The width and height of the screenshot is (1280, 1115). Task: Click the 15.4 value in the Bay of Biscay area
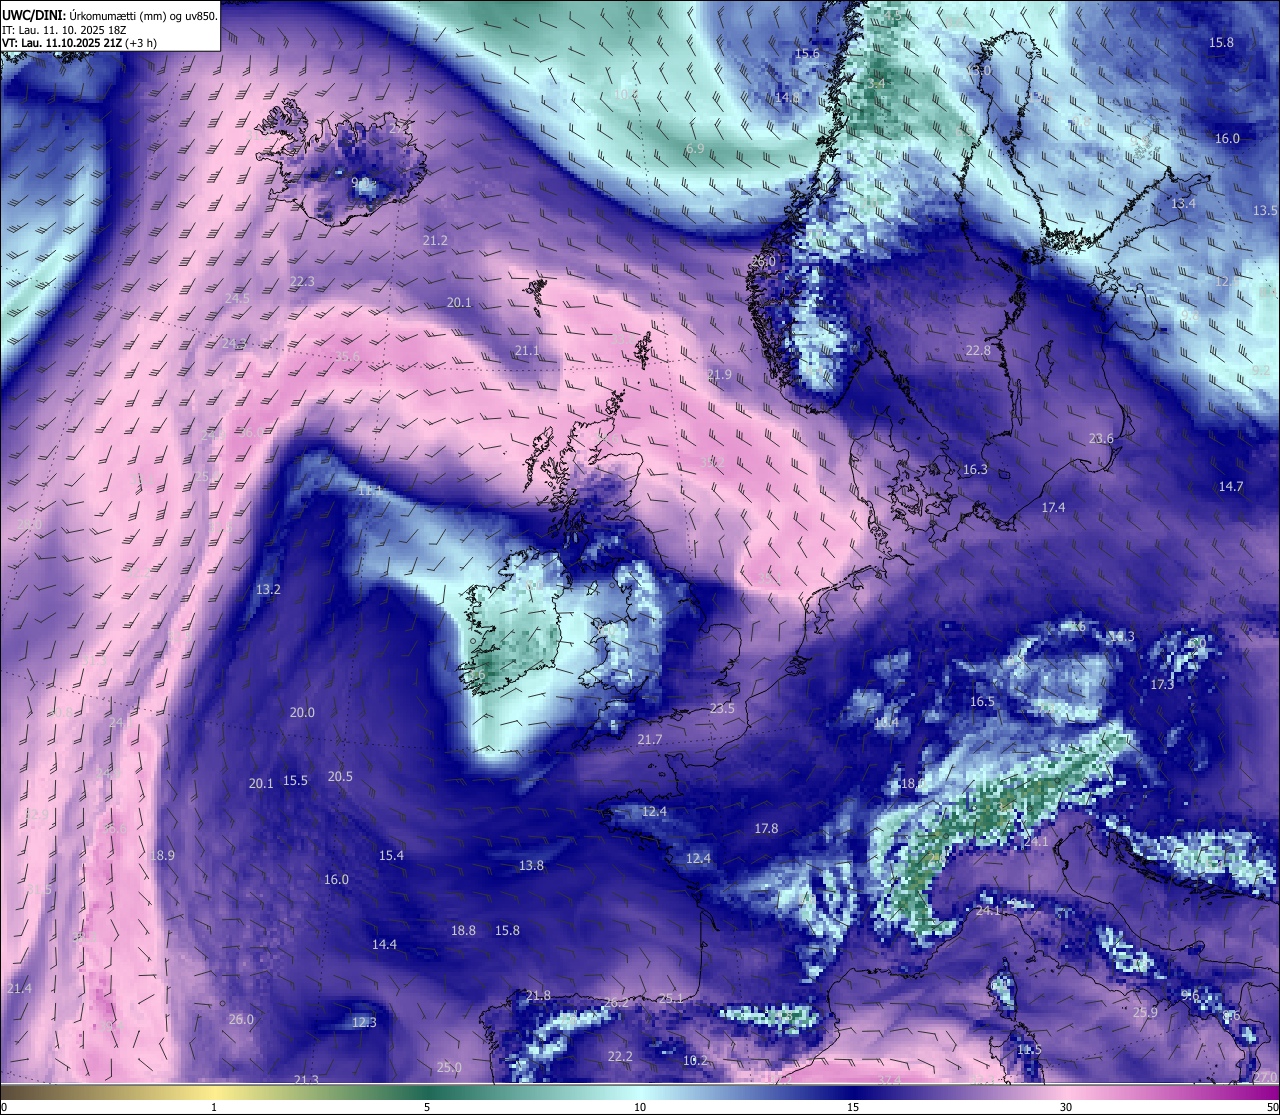point(391,856)
